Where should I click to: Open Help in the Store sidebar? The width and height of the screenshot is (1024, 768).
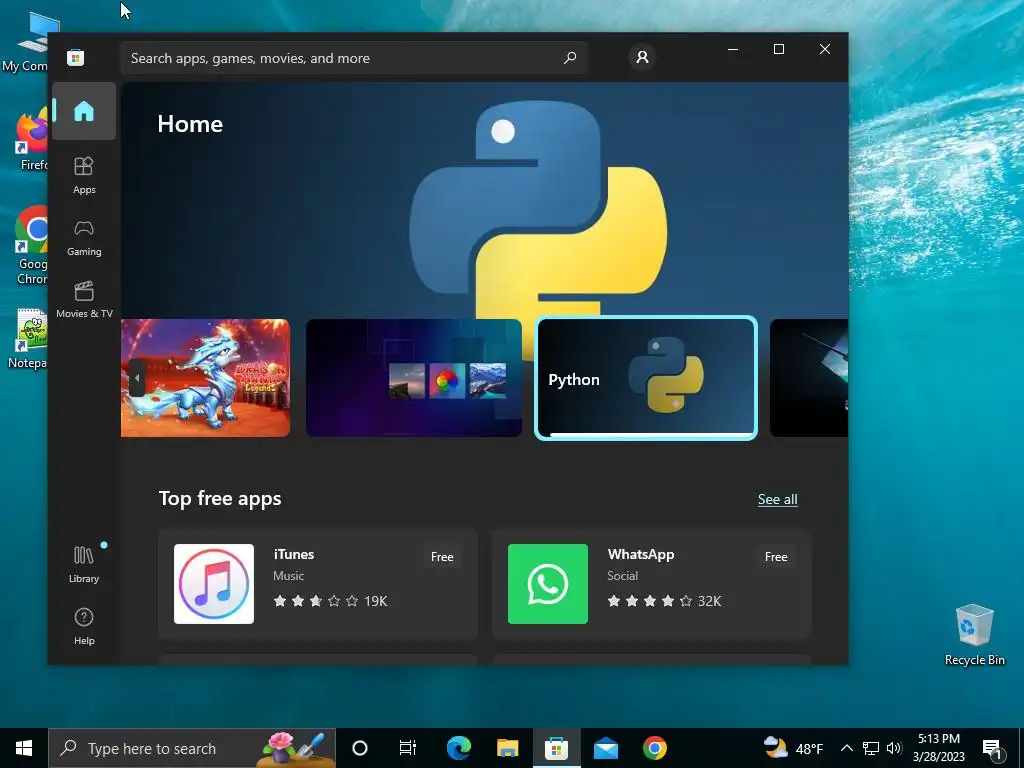click(84, 626)
